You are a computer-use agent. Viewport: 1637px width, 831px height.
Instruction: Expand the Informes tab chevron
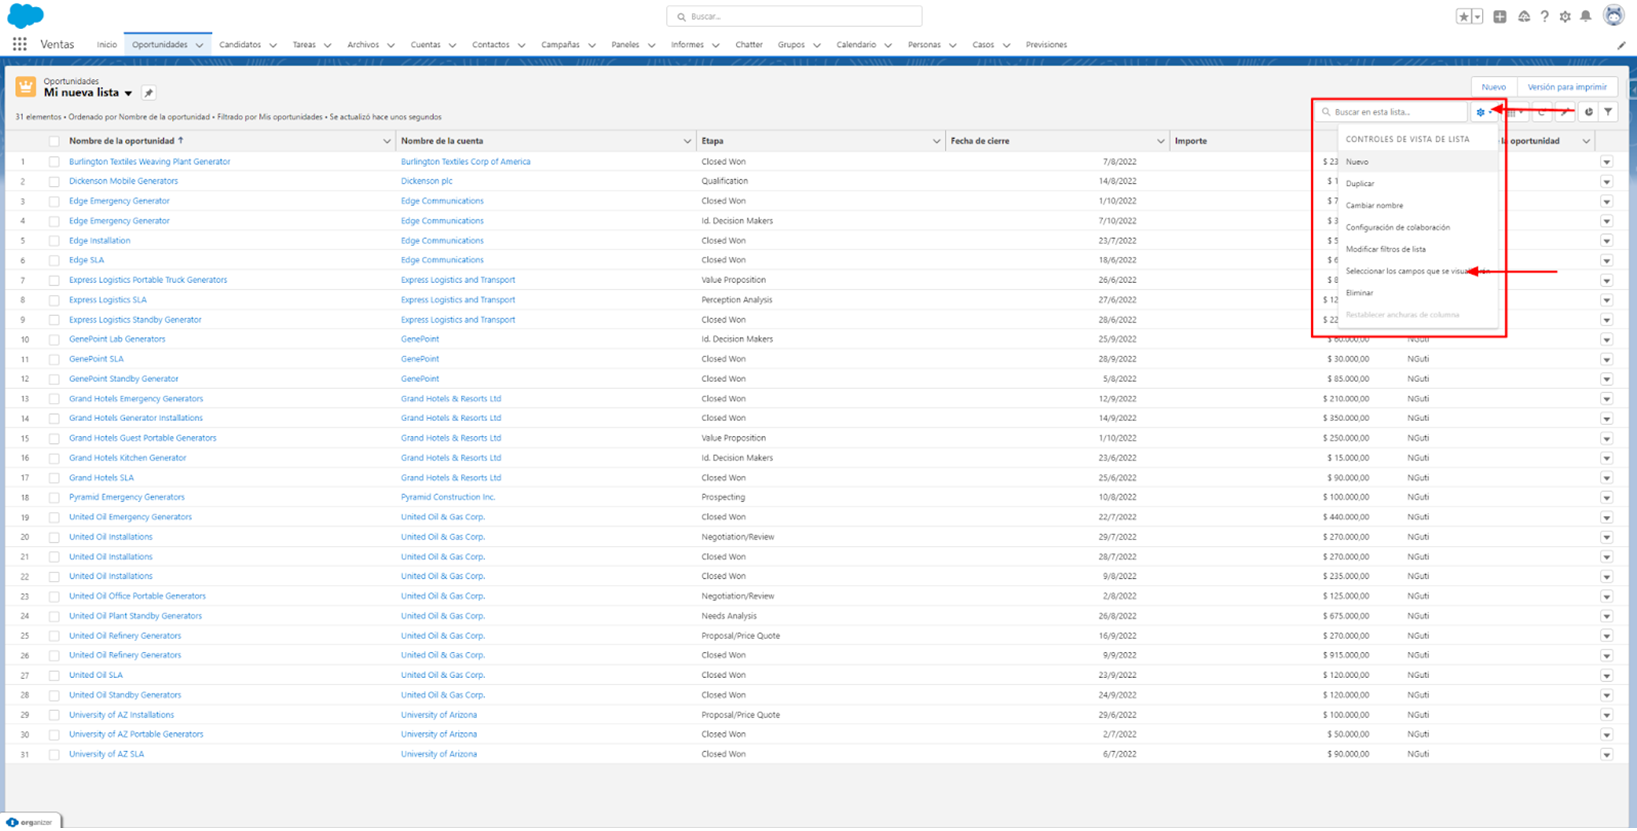(717, 45)
